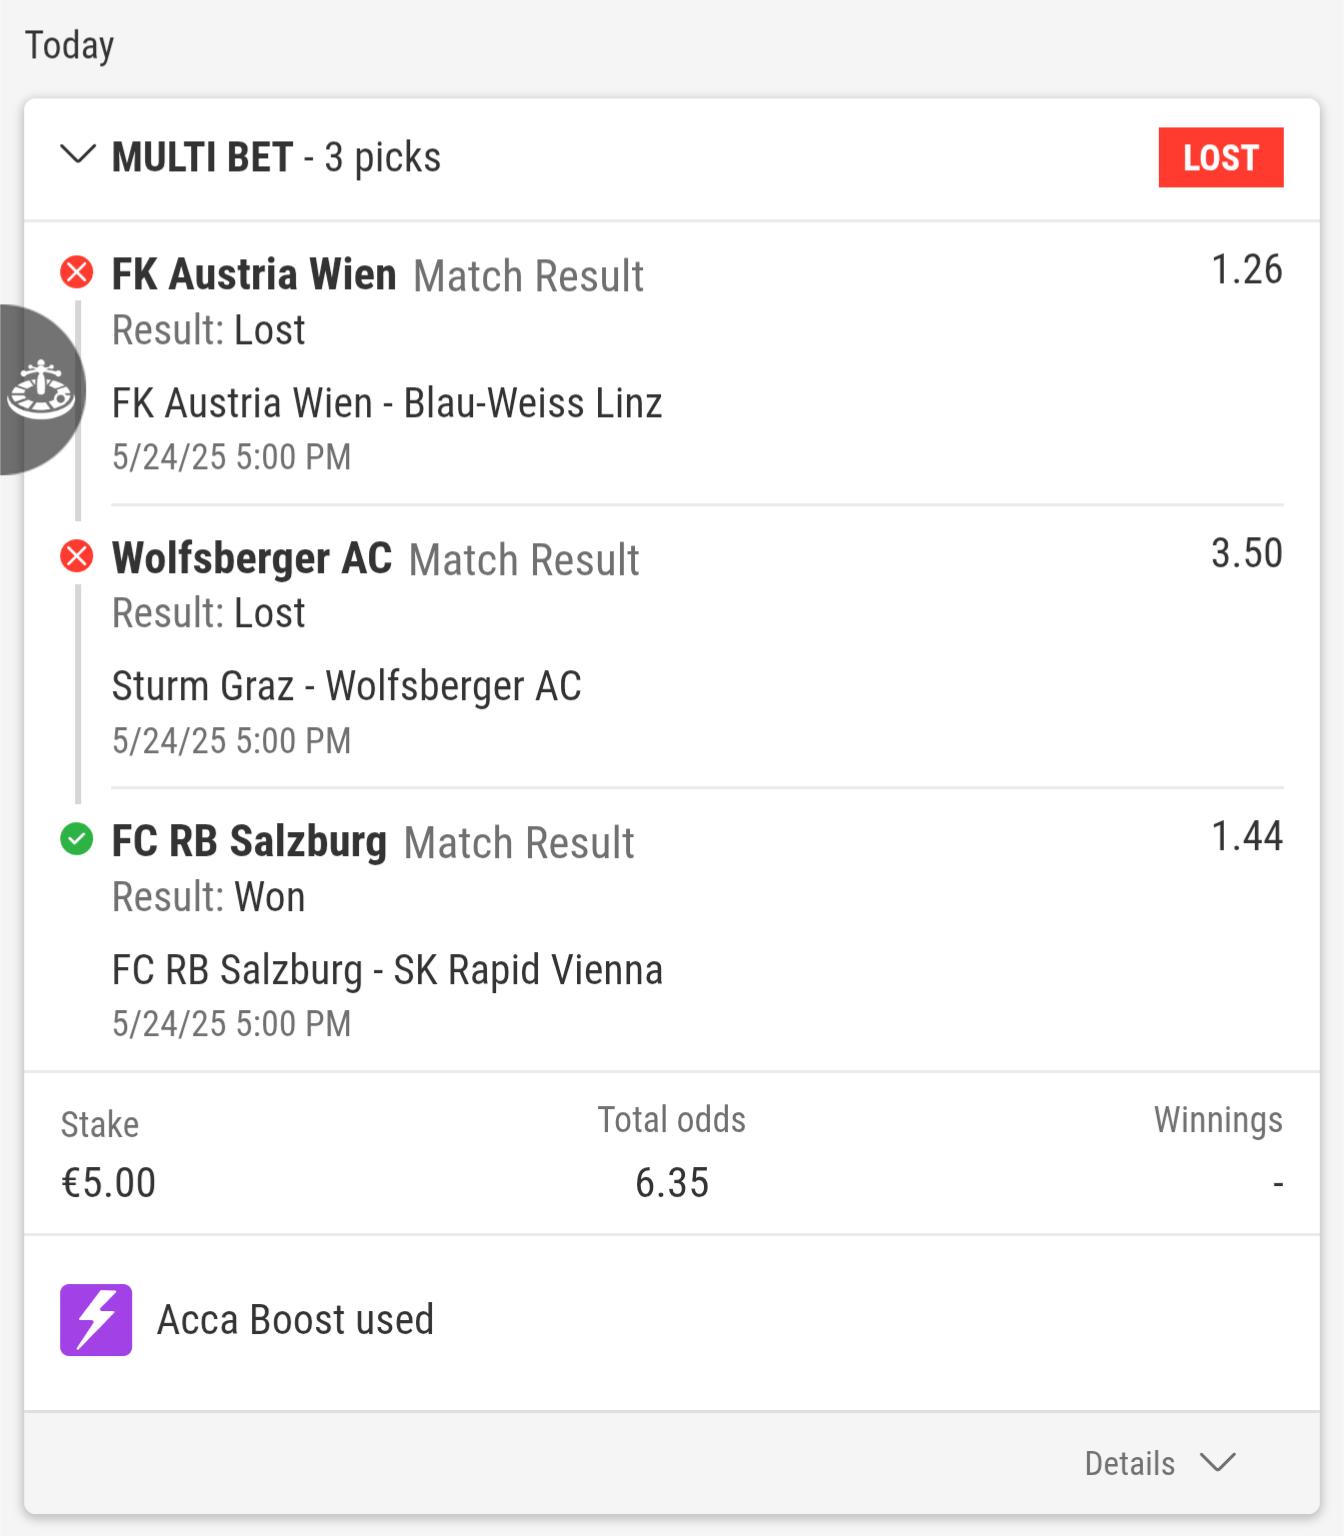1344x1536 pixels.
Task: Open Sturm Graz - Wolfsberger AC match
Action: (346, 686)
